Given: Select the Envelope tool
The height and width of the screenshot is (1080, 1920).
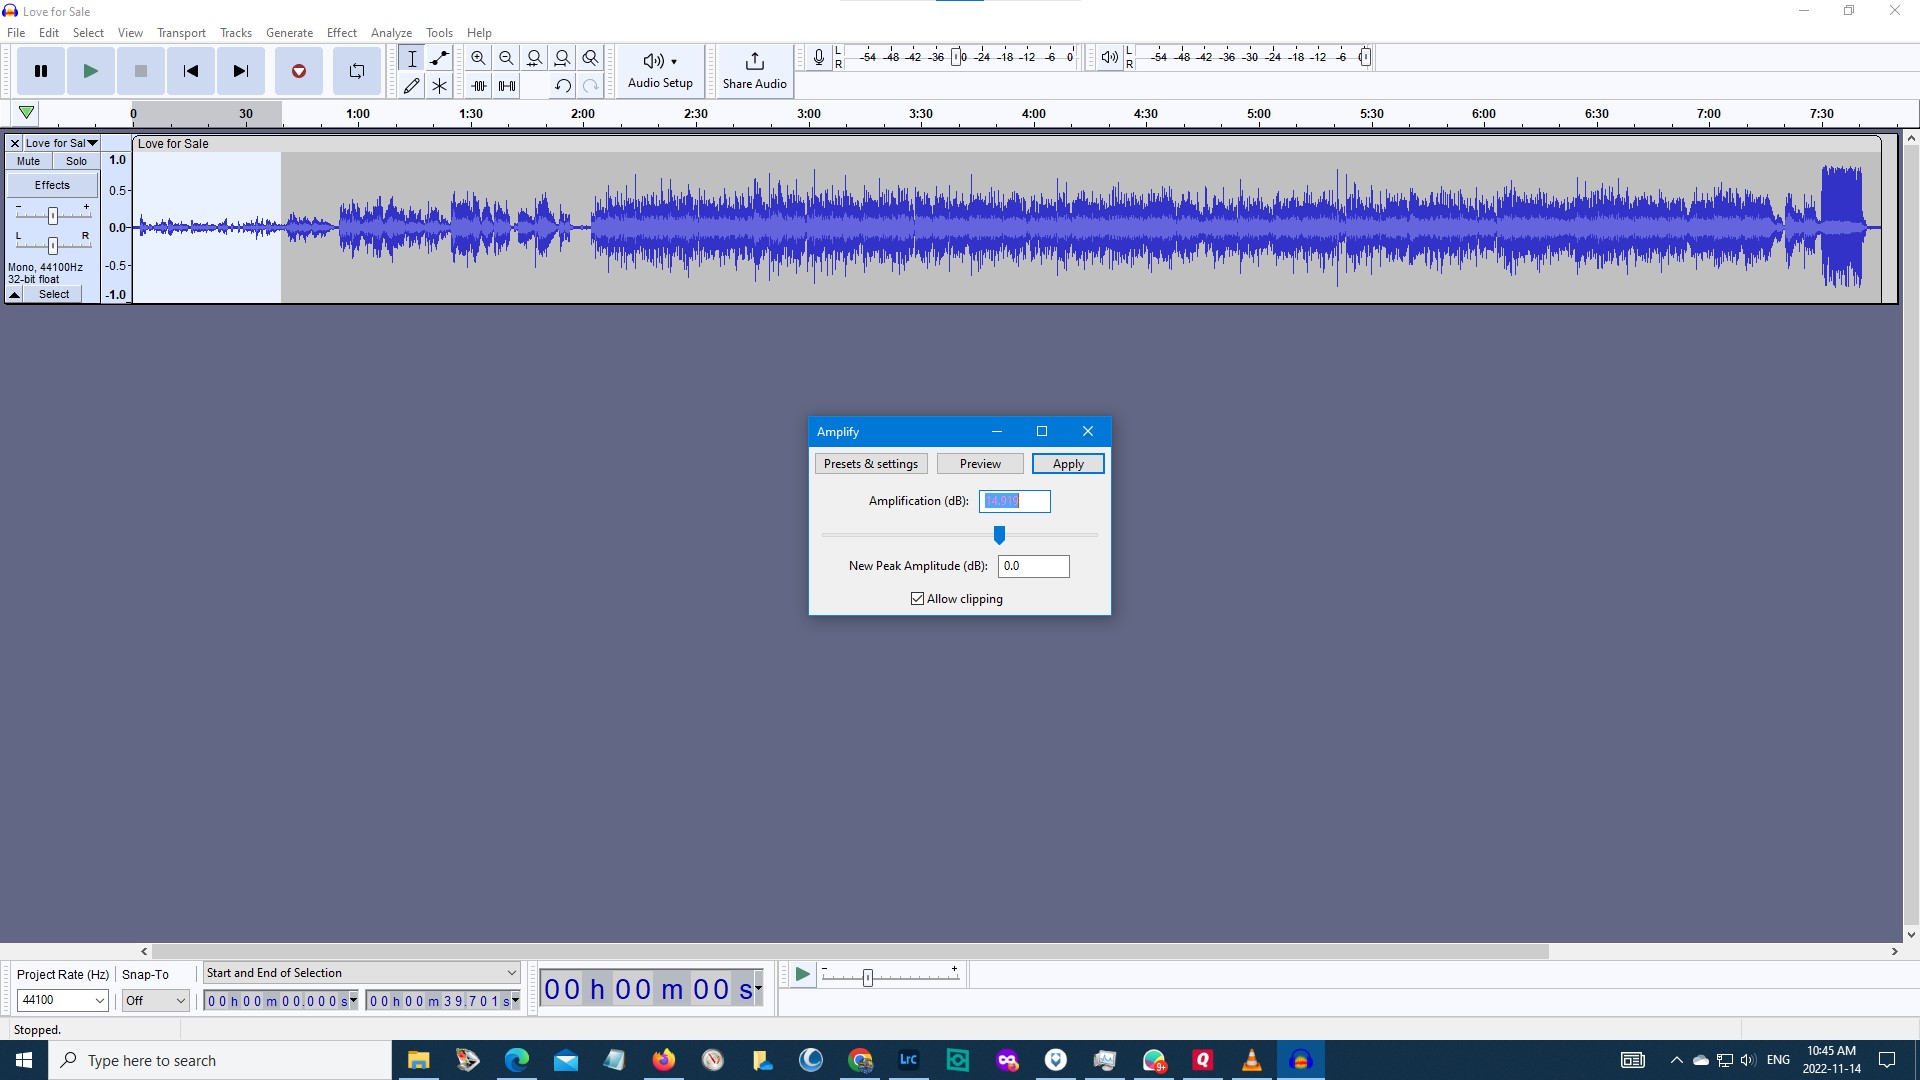Looking at the screenshot, I should click(439, 58).
